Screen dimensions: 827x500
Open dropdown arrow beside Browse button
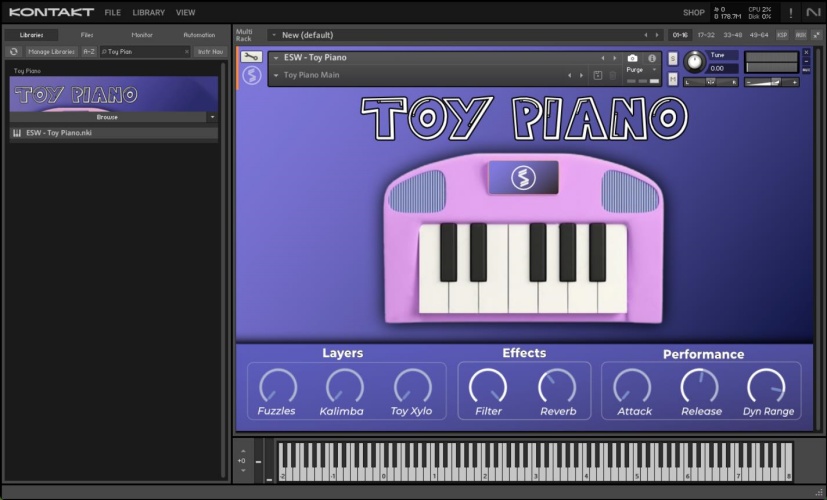click(212, 117)
